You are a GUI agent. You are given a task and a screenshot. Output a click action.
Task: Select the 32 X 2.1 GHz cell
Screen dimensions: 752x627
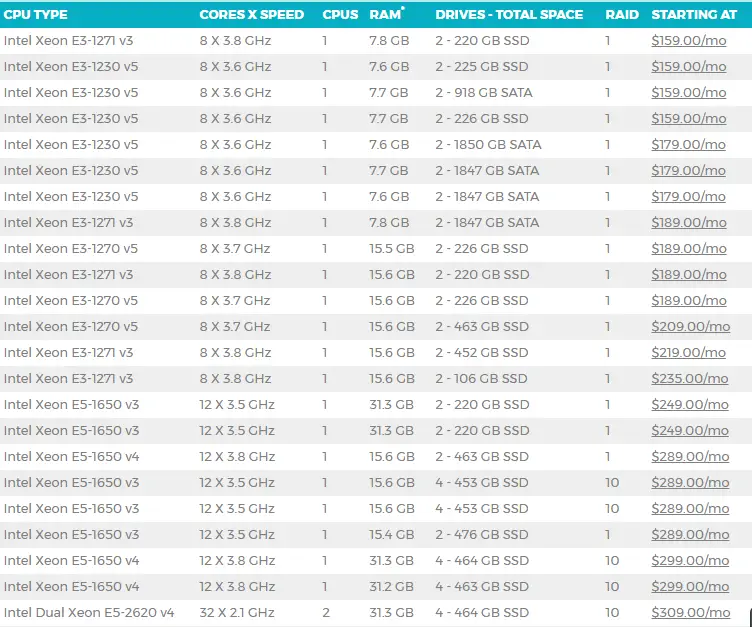[x=237, y=613]
